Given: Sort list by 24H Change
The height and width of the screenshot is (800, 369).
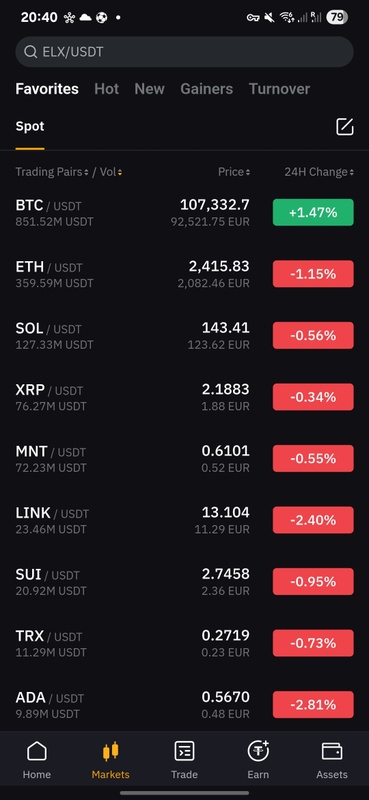Looking at the screenshot, I should [319, 172].
